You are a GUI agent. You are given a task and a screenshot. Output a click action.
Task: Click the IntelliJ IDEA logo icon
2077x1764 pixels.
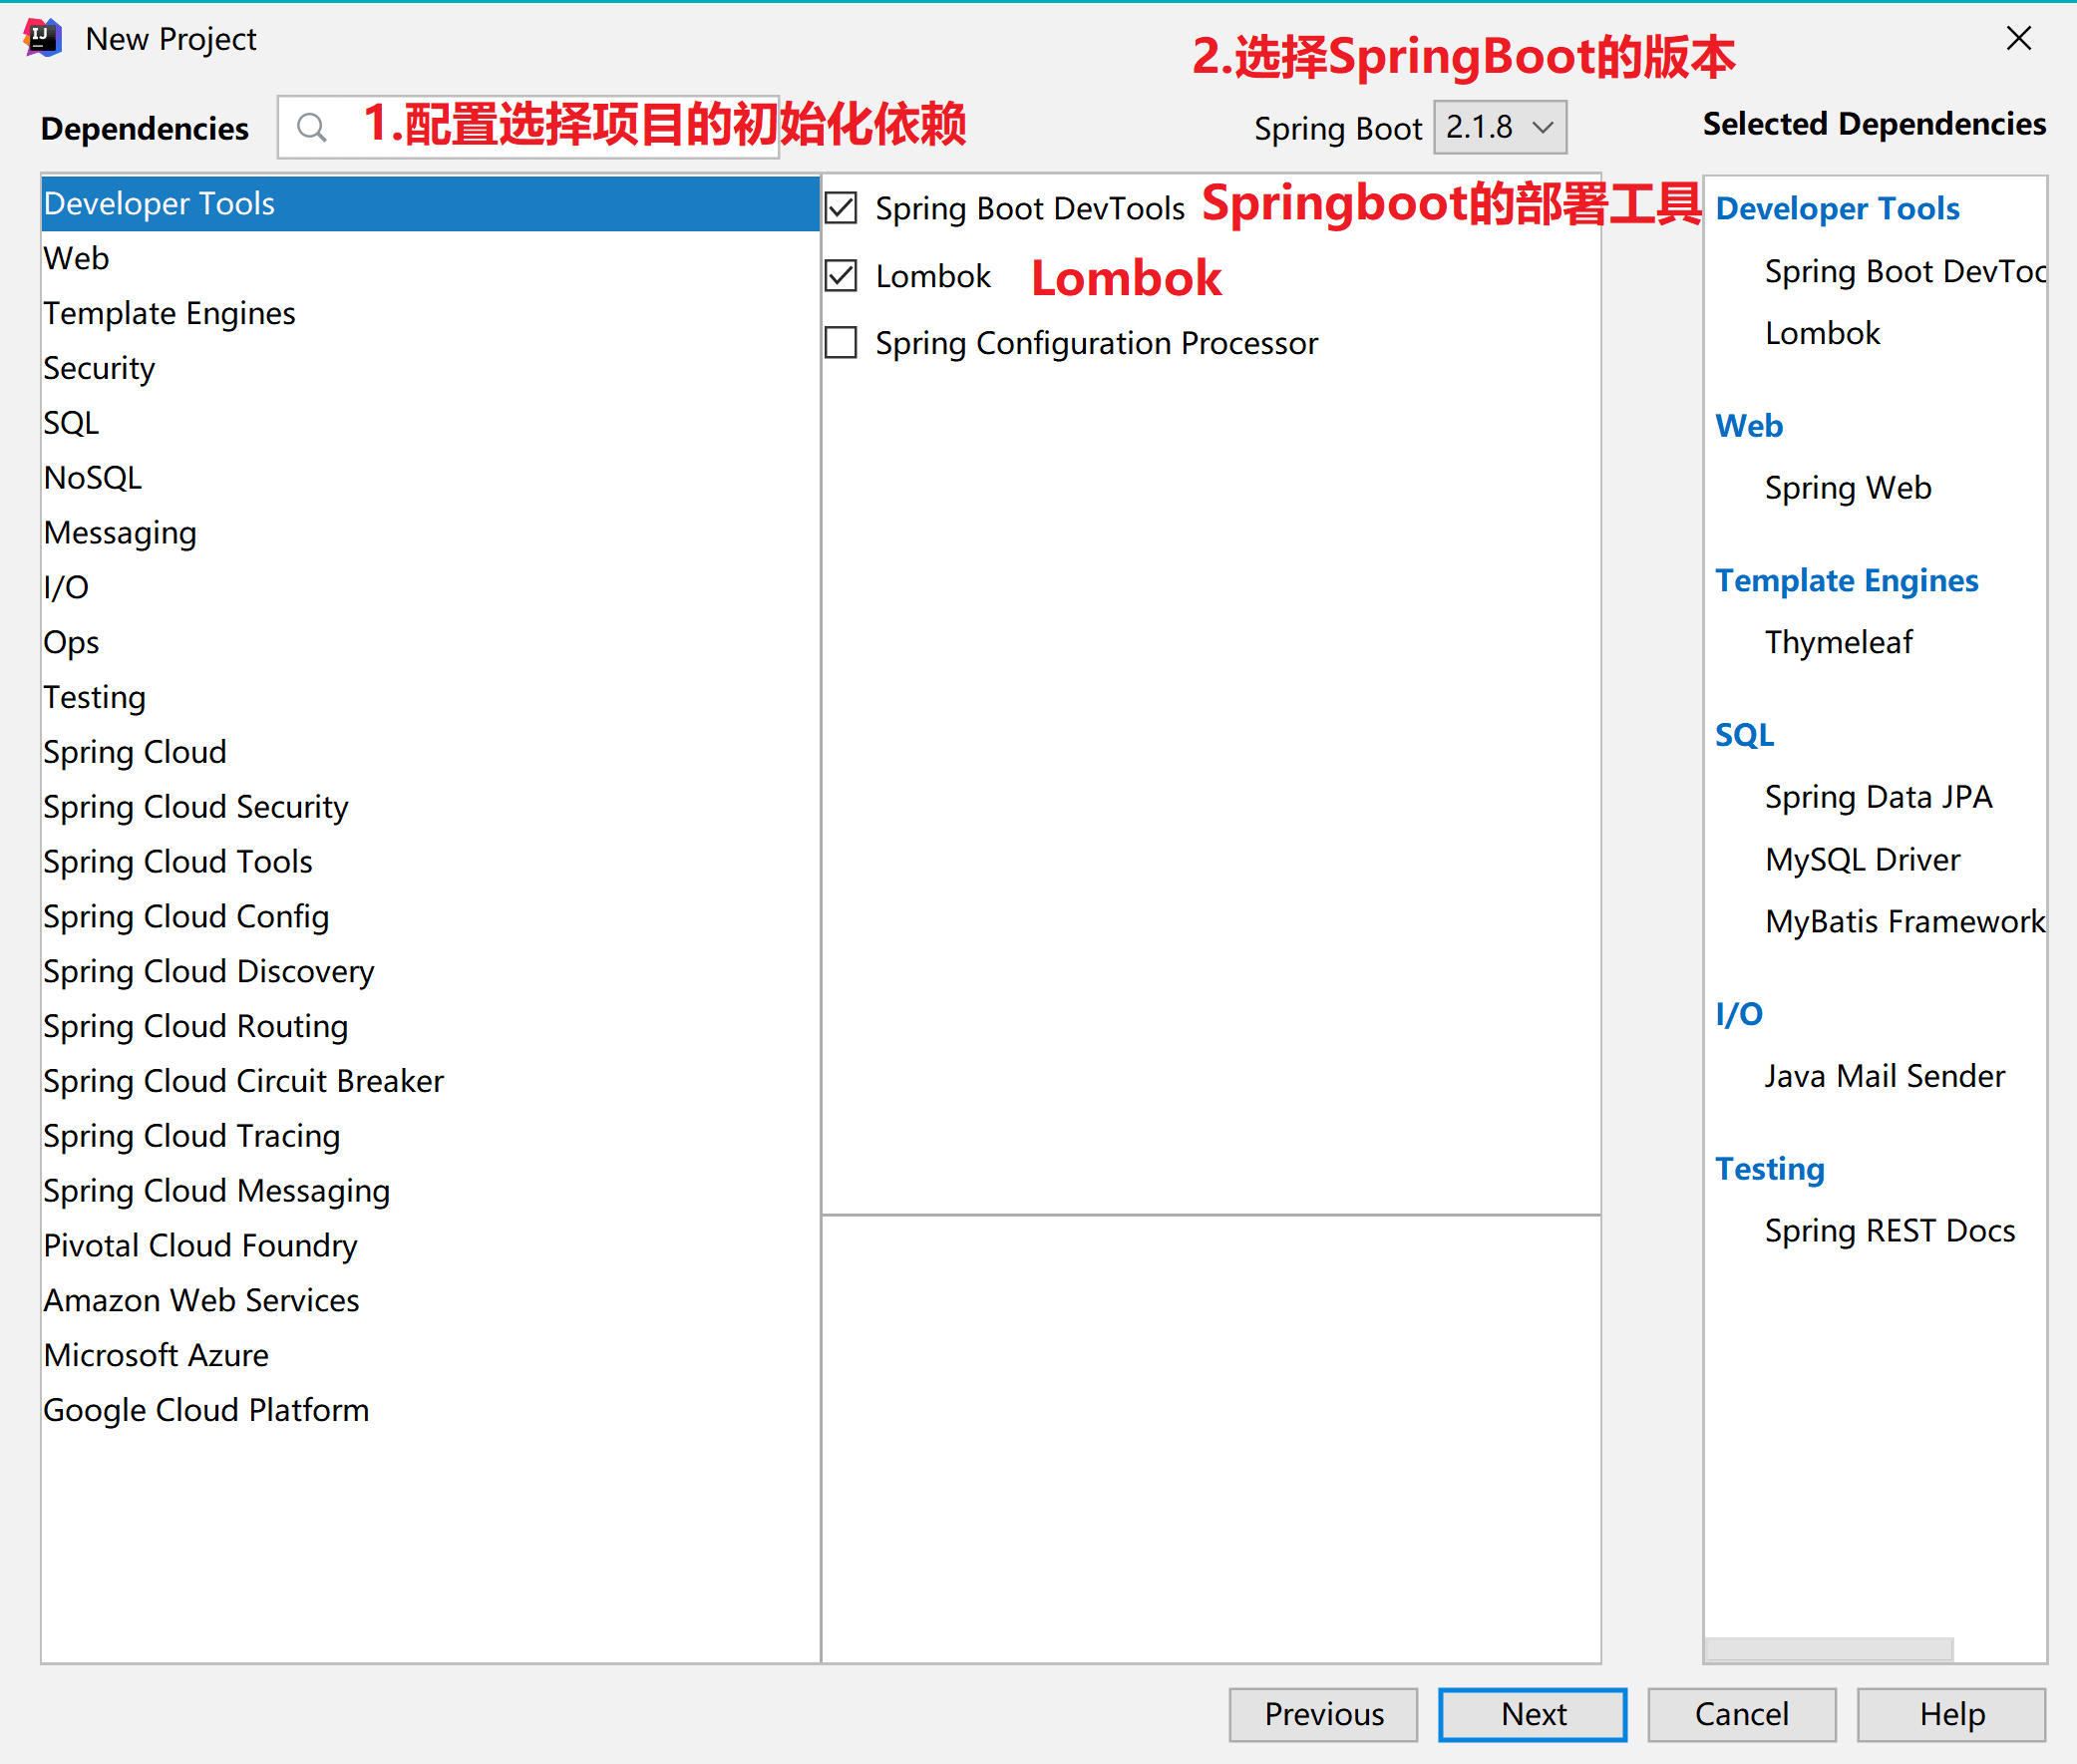click(42, 38)
